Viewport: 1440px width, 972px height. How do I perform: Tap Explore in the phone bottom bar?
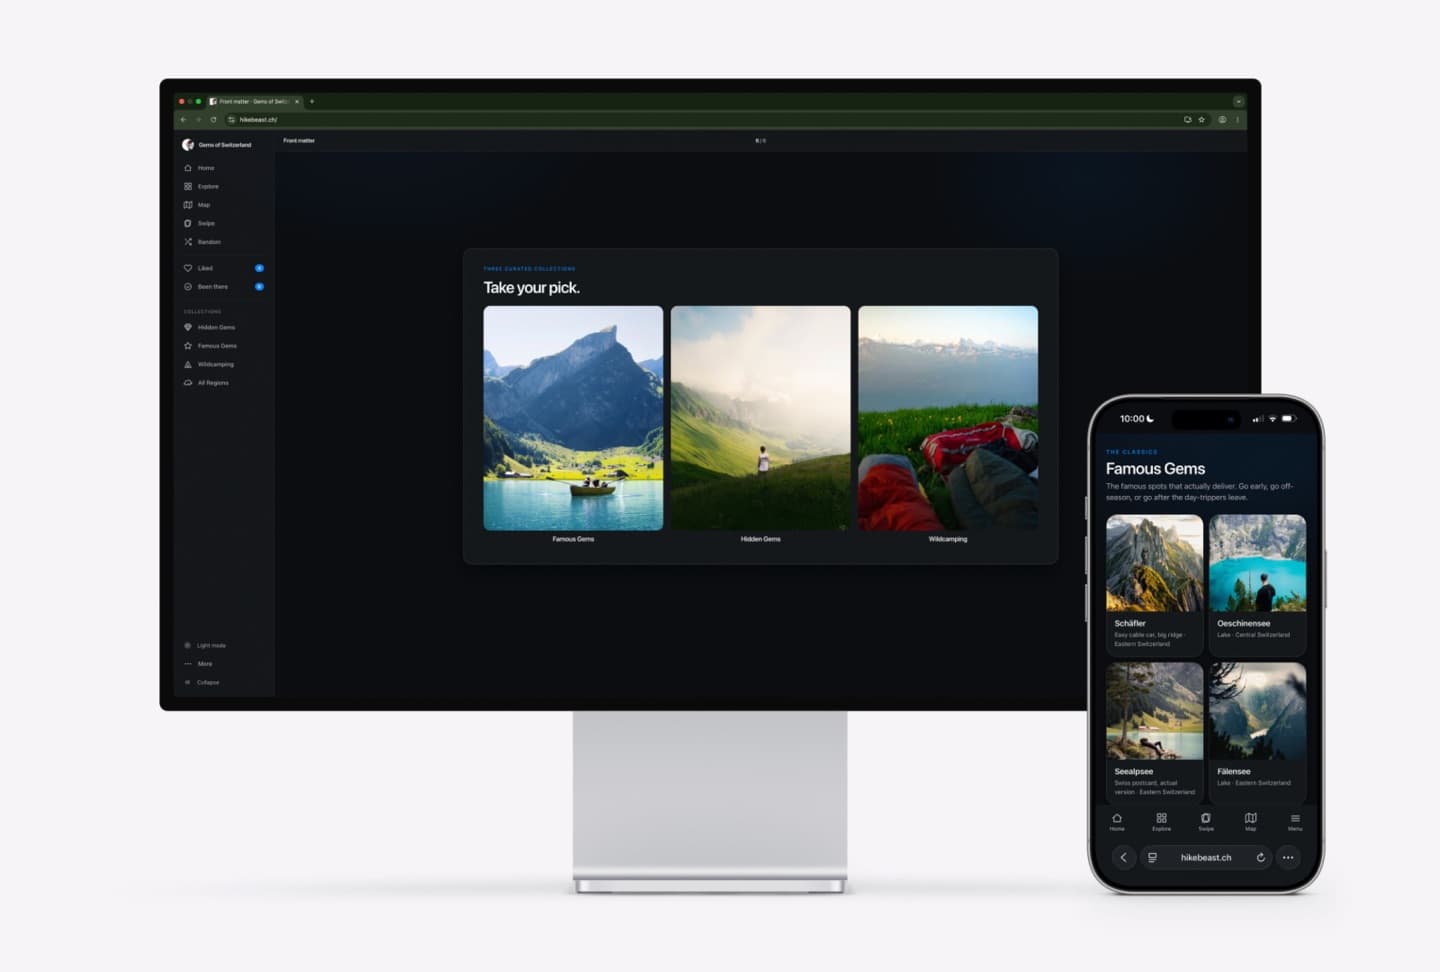point(1161,822)
